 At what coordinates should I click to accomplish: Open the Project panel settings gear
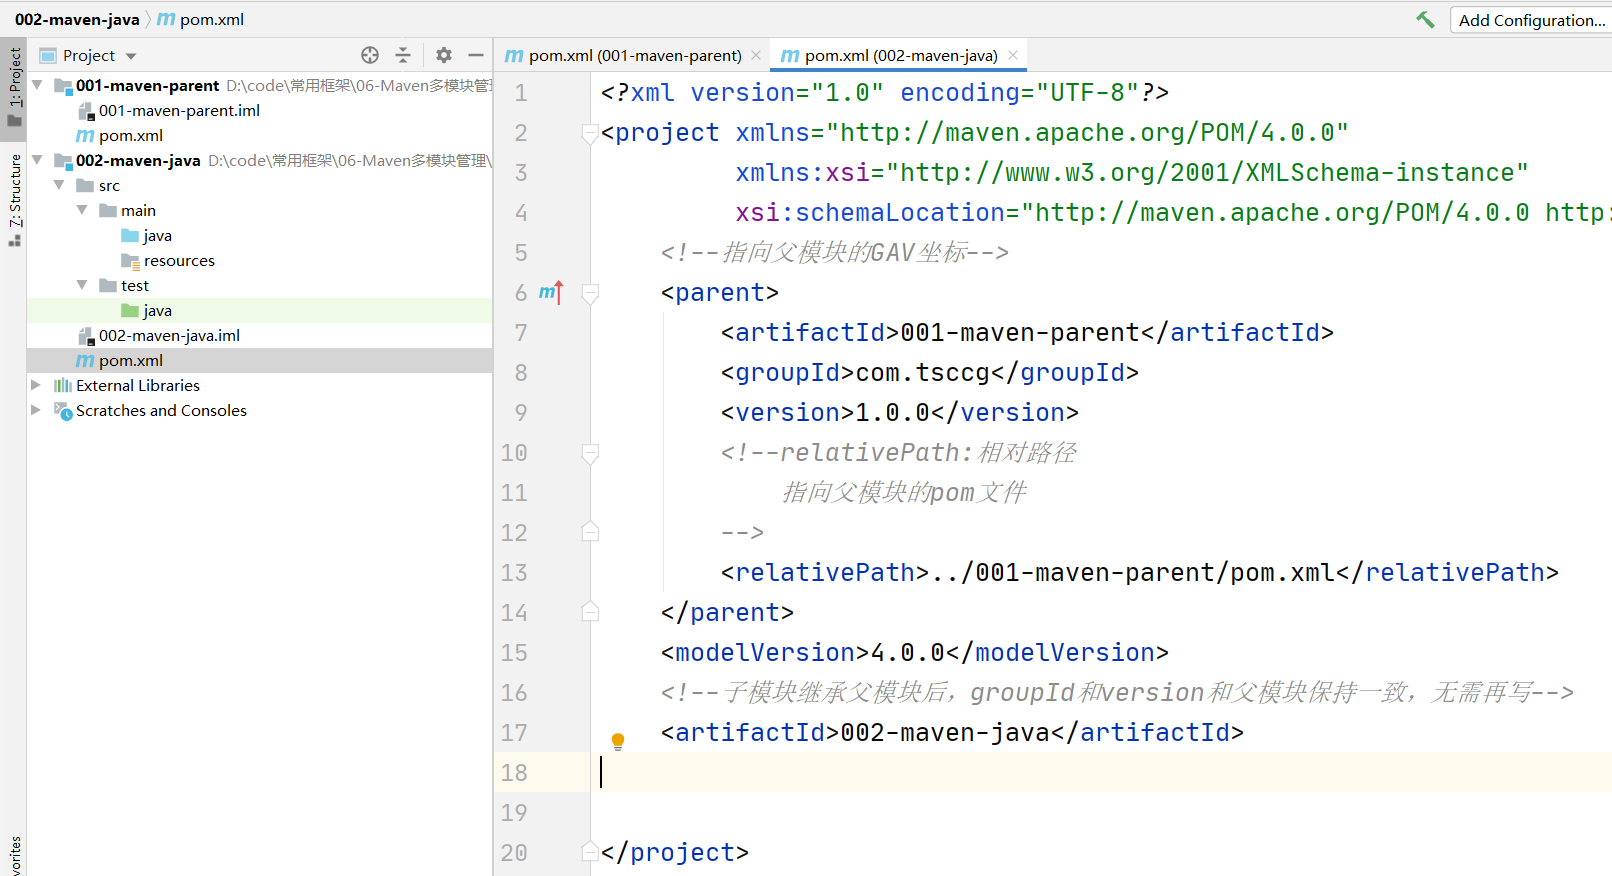[444, 55]
